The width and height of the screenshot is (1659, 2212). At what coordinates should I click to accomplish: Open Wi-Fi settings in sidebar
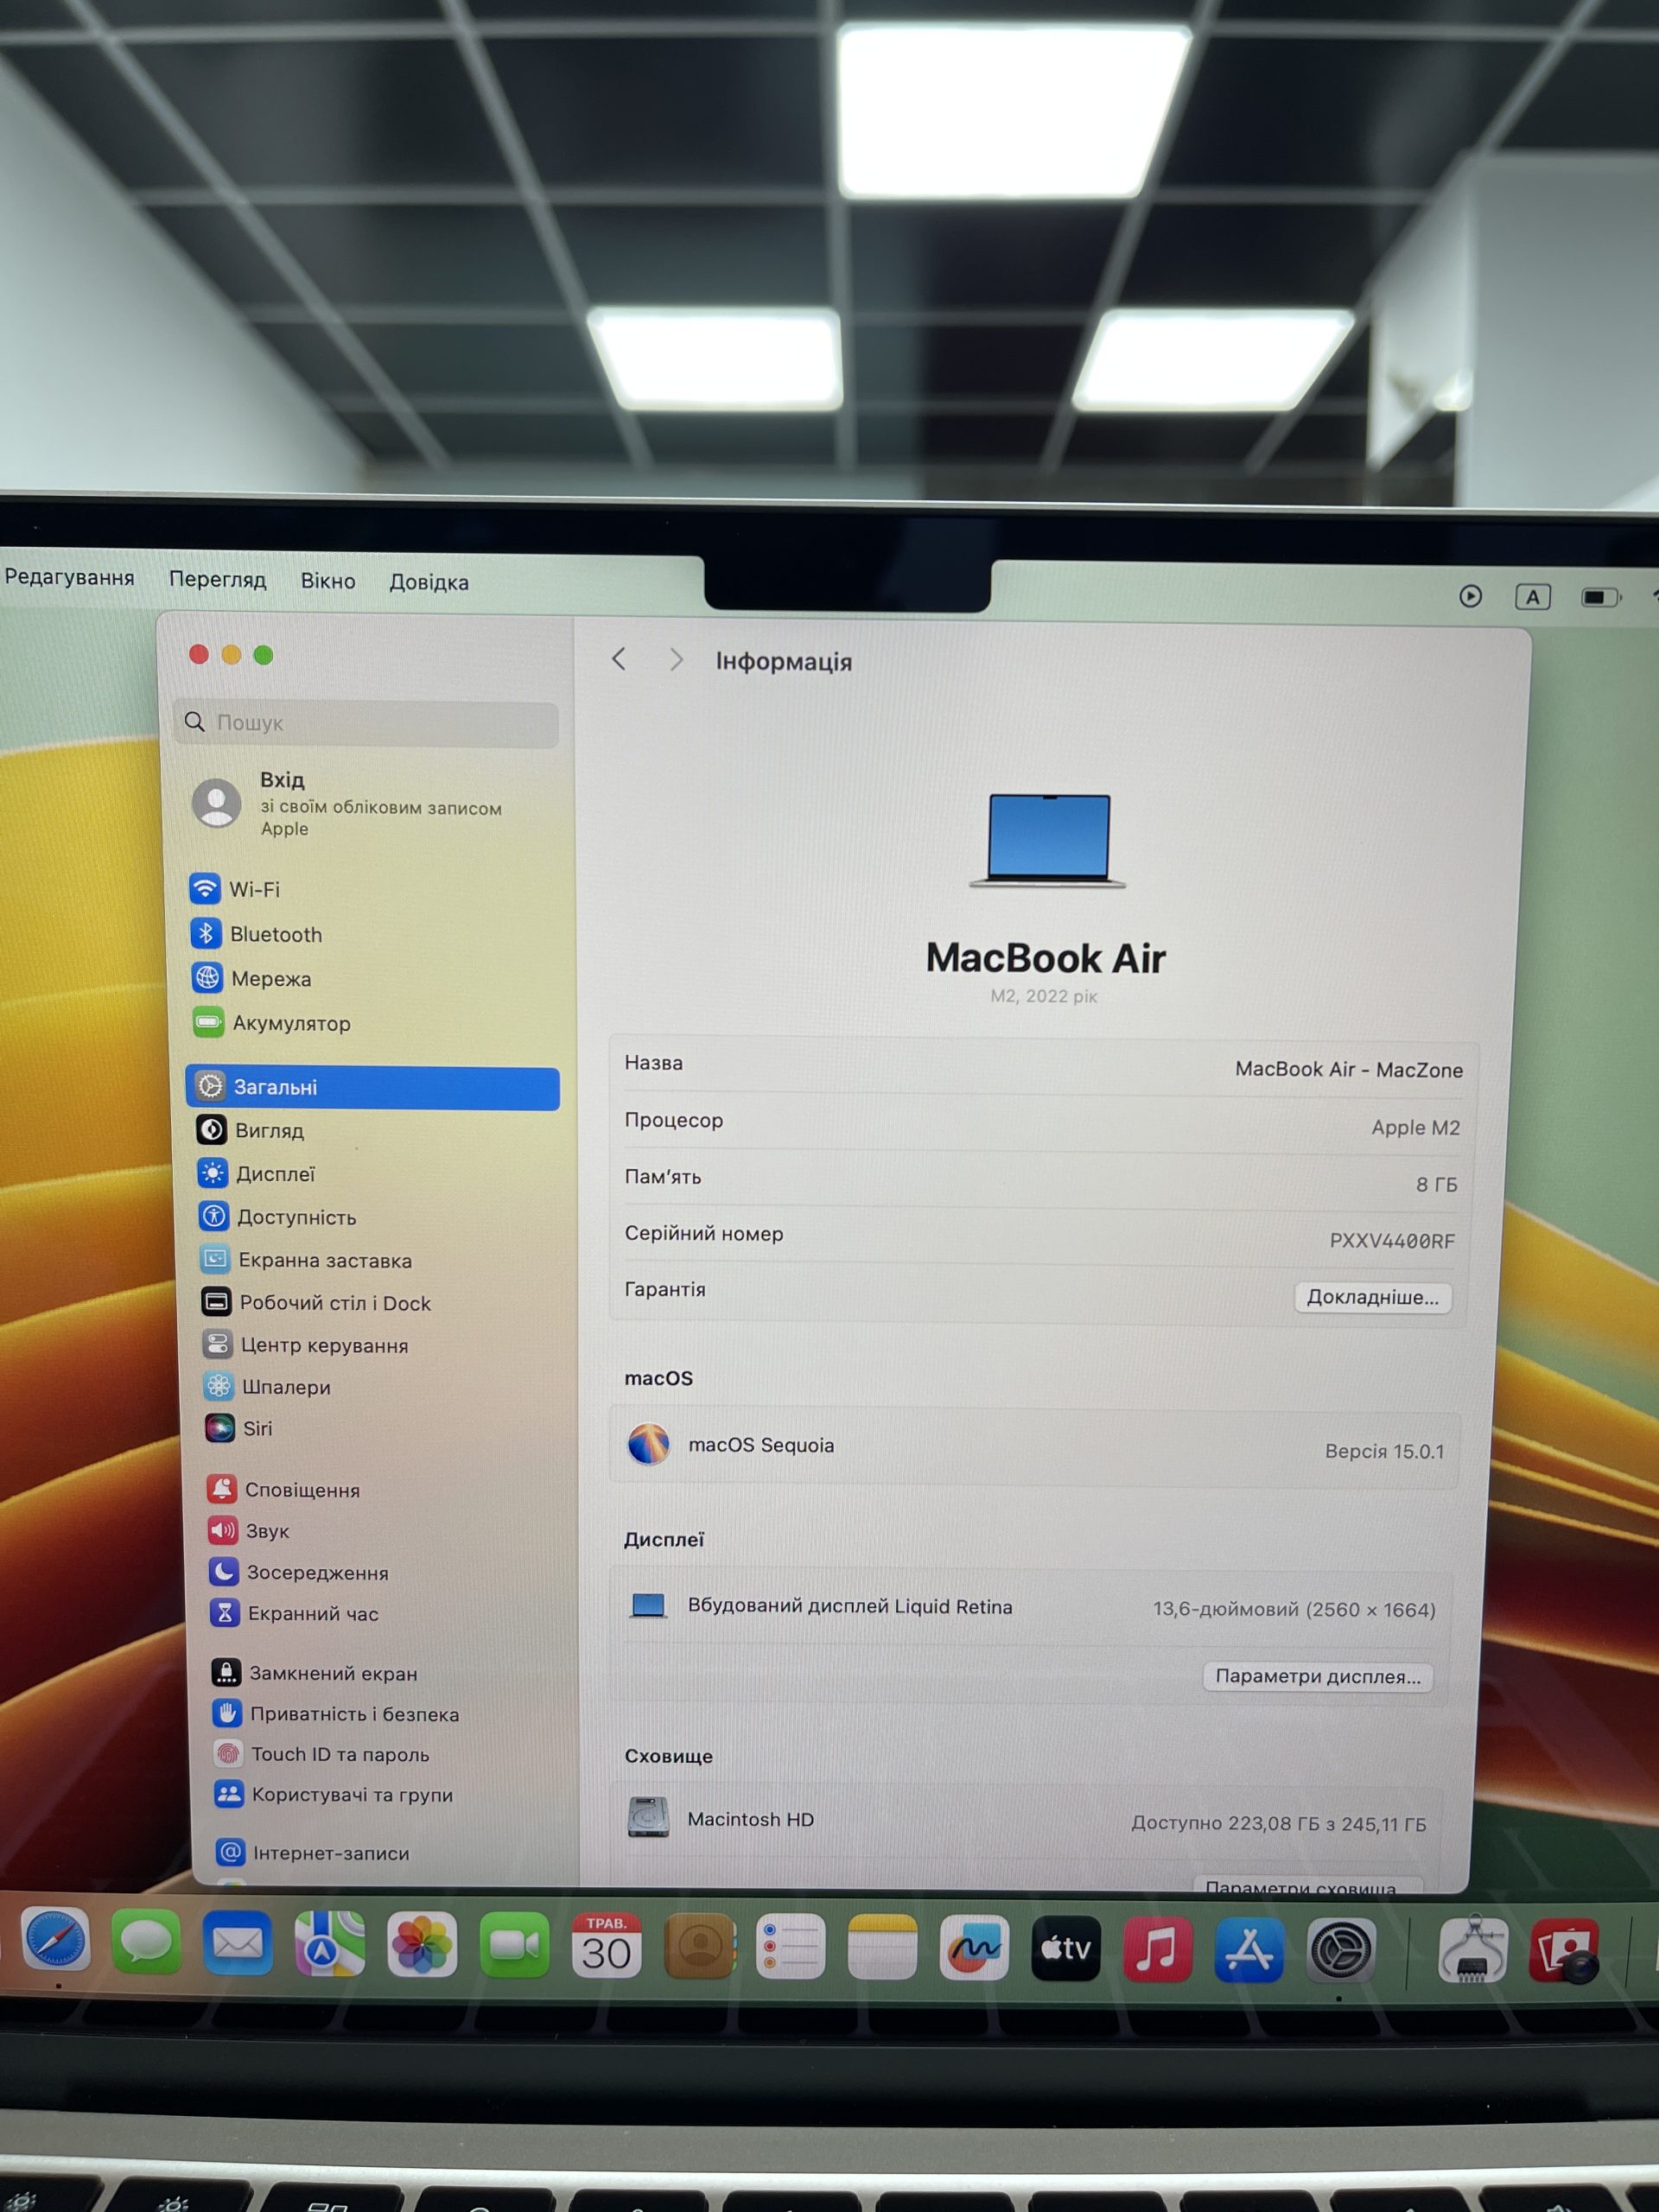pyautogui.click(x=235, y=889)
